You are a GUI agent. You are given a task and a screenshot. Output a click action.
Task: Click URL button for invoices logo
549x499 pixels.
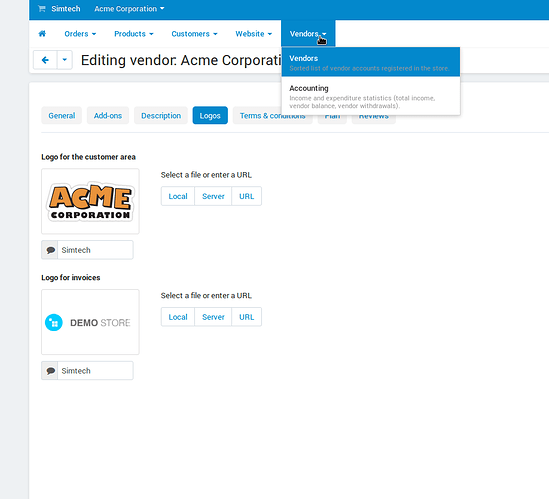[x=246, y=317]
